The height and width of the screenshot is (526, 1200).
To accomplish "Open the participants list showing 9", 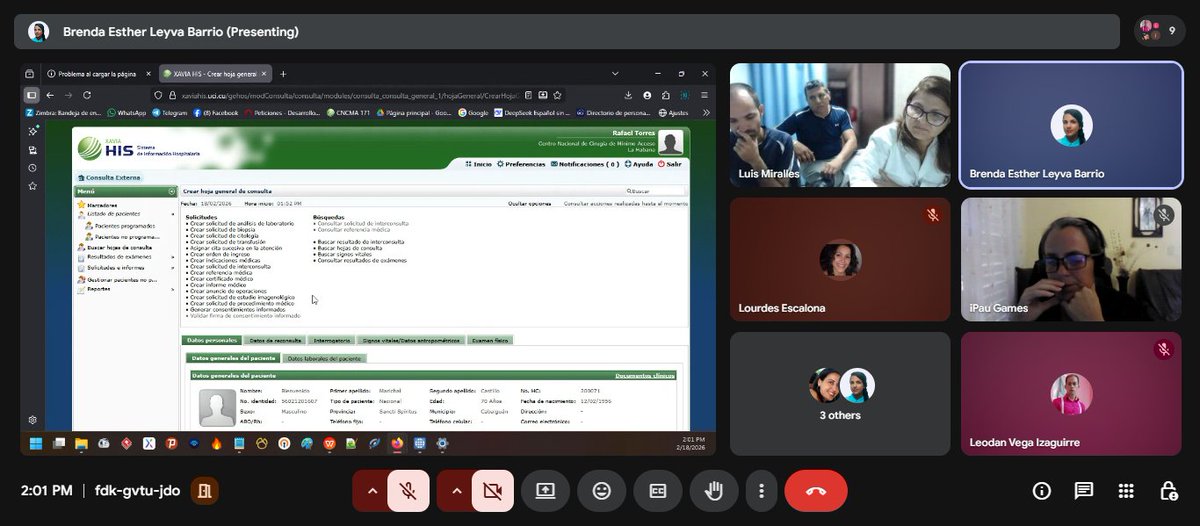I will tap(1160, 31).
